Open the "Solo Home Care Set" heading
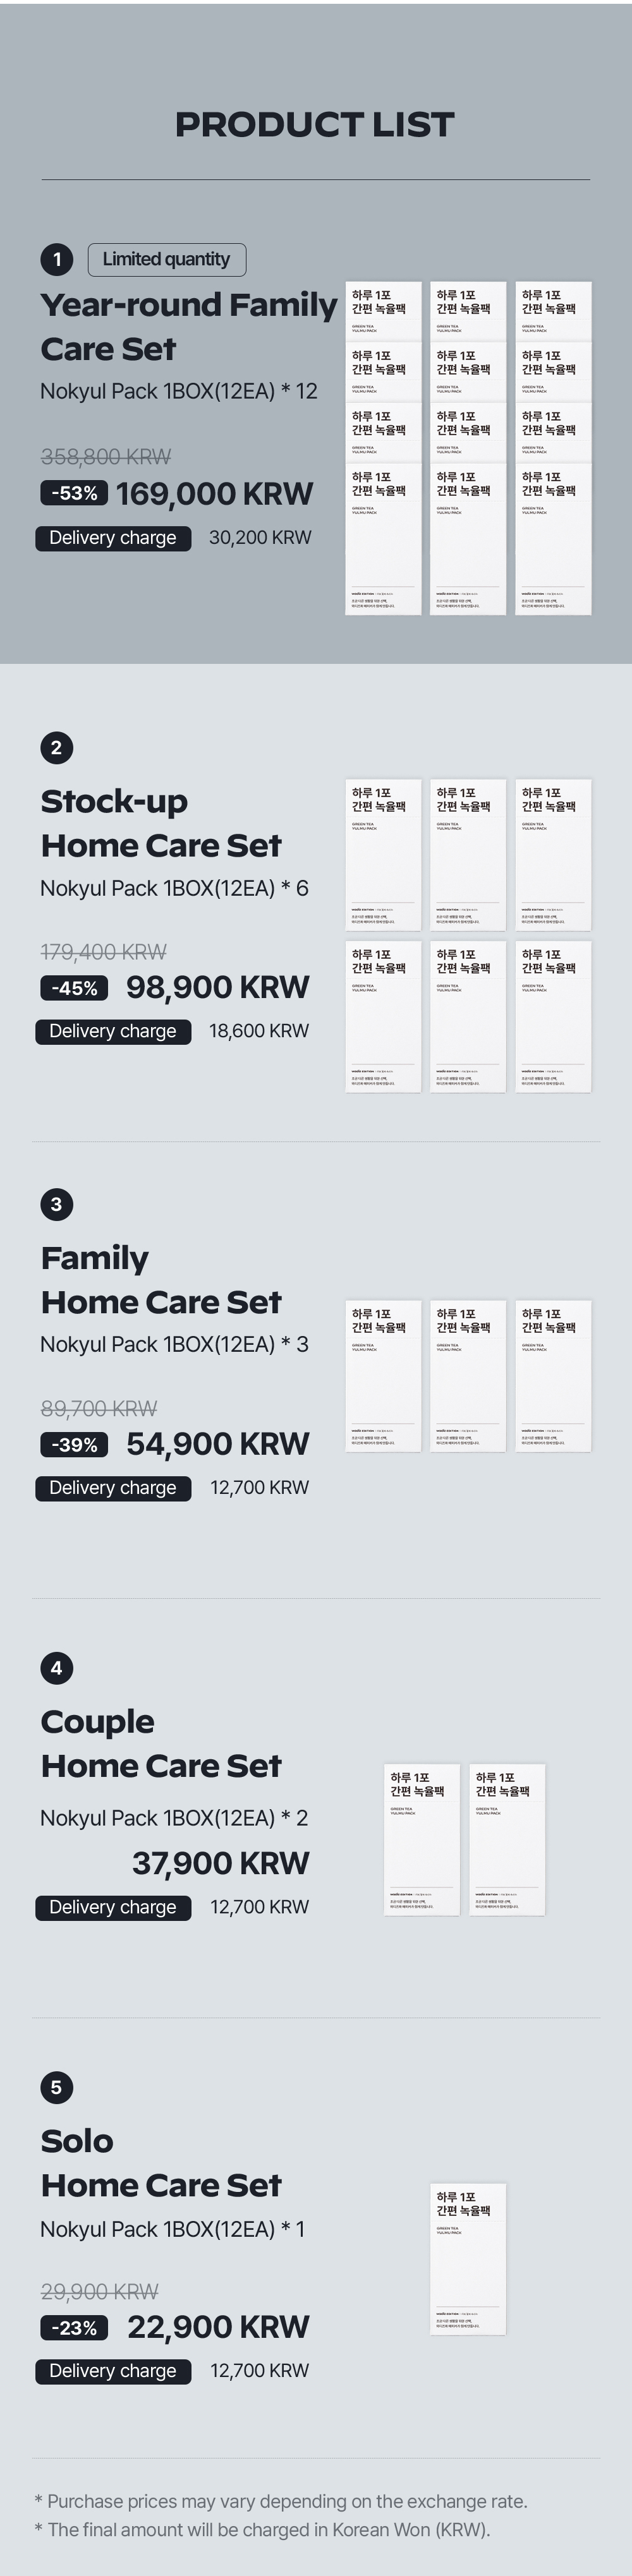632x2576 pixels. [161, 2163]
